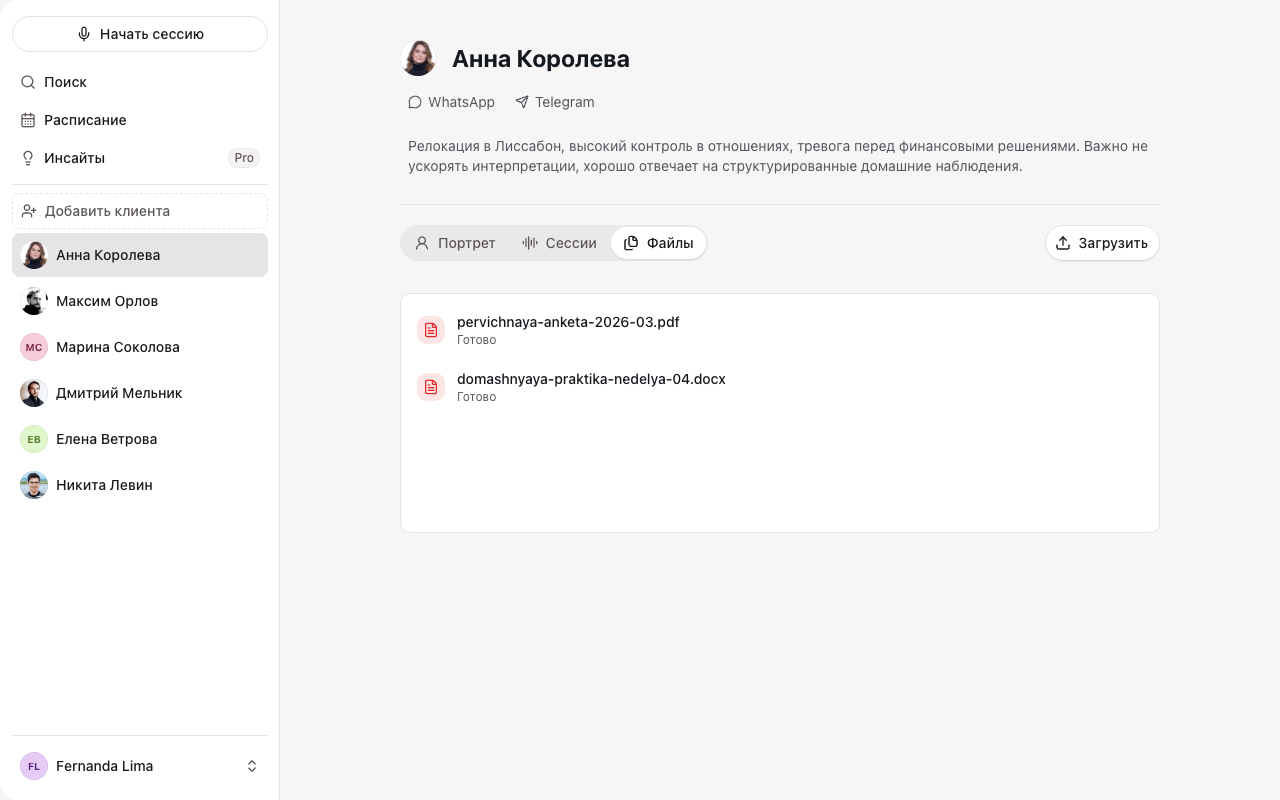Viewport: 1280px width, 800px height.
Task: Click the magnifier icon next to Поиск
Action: click(x=28, y=82)
